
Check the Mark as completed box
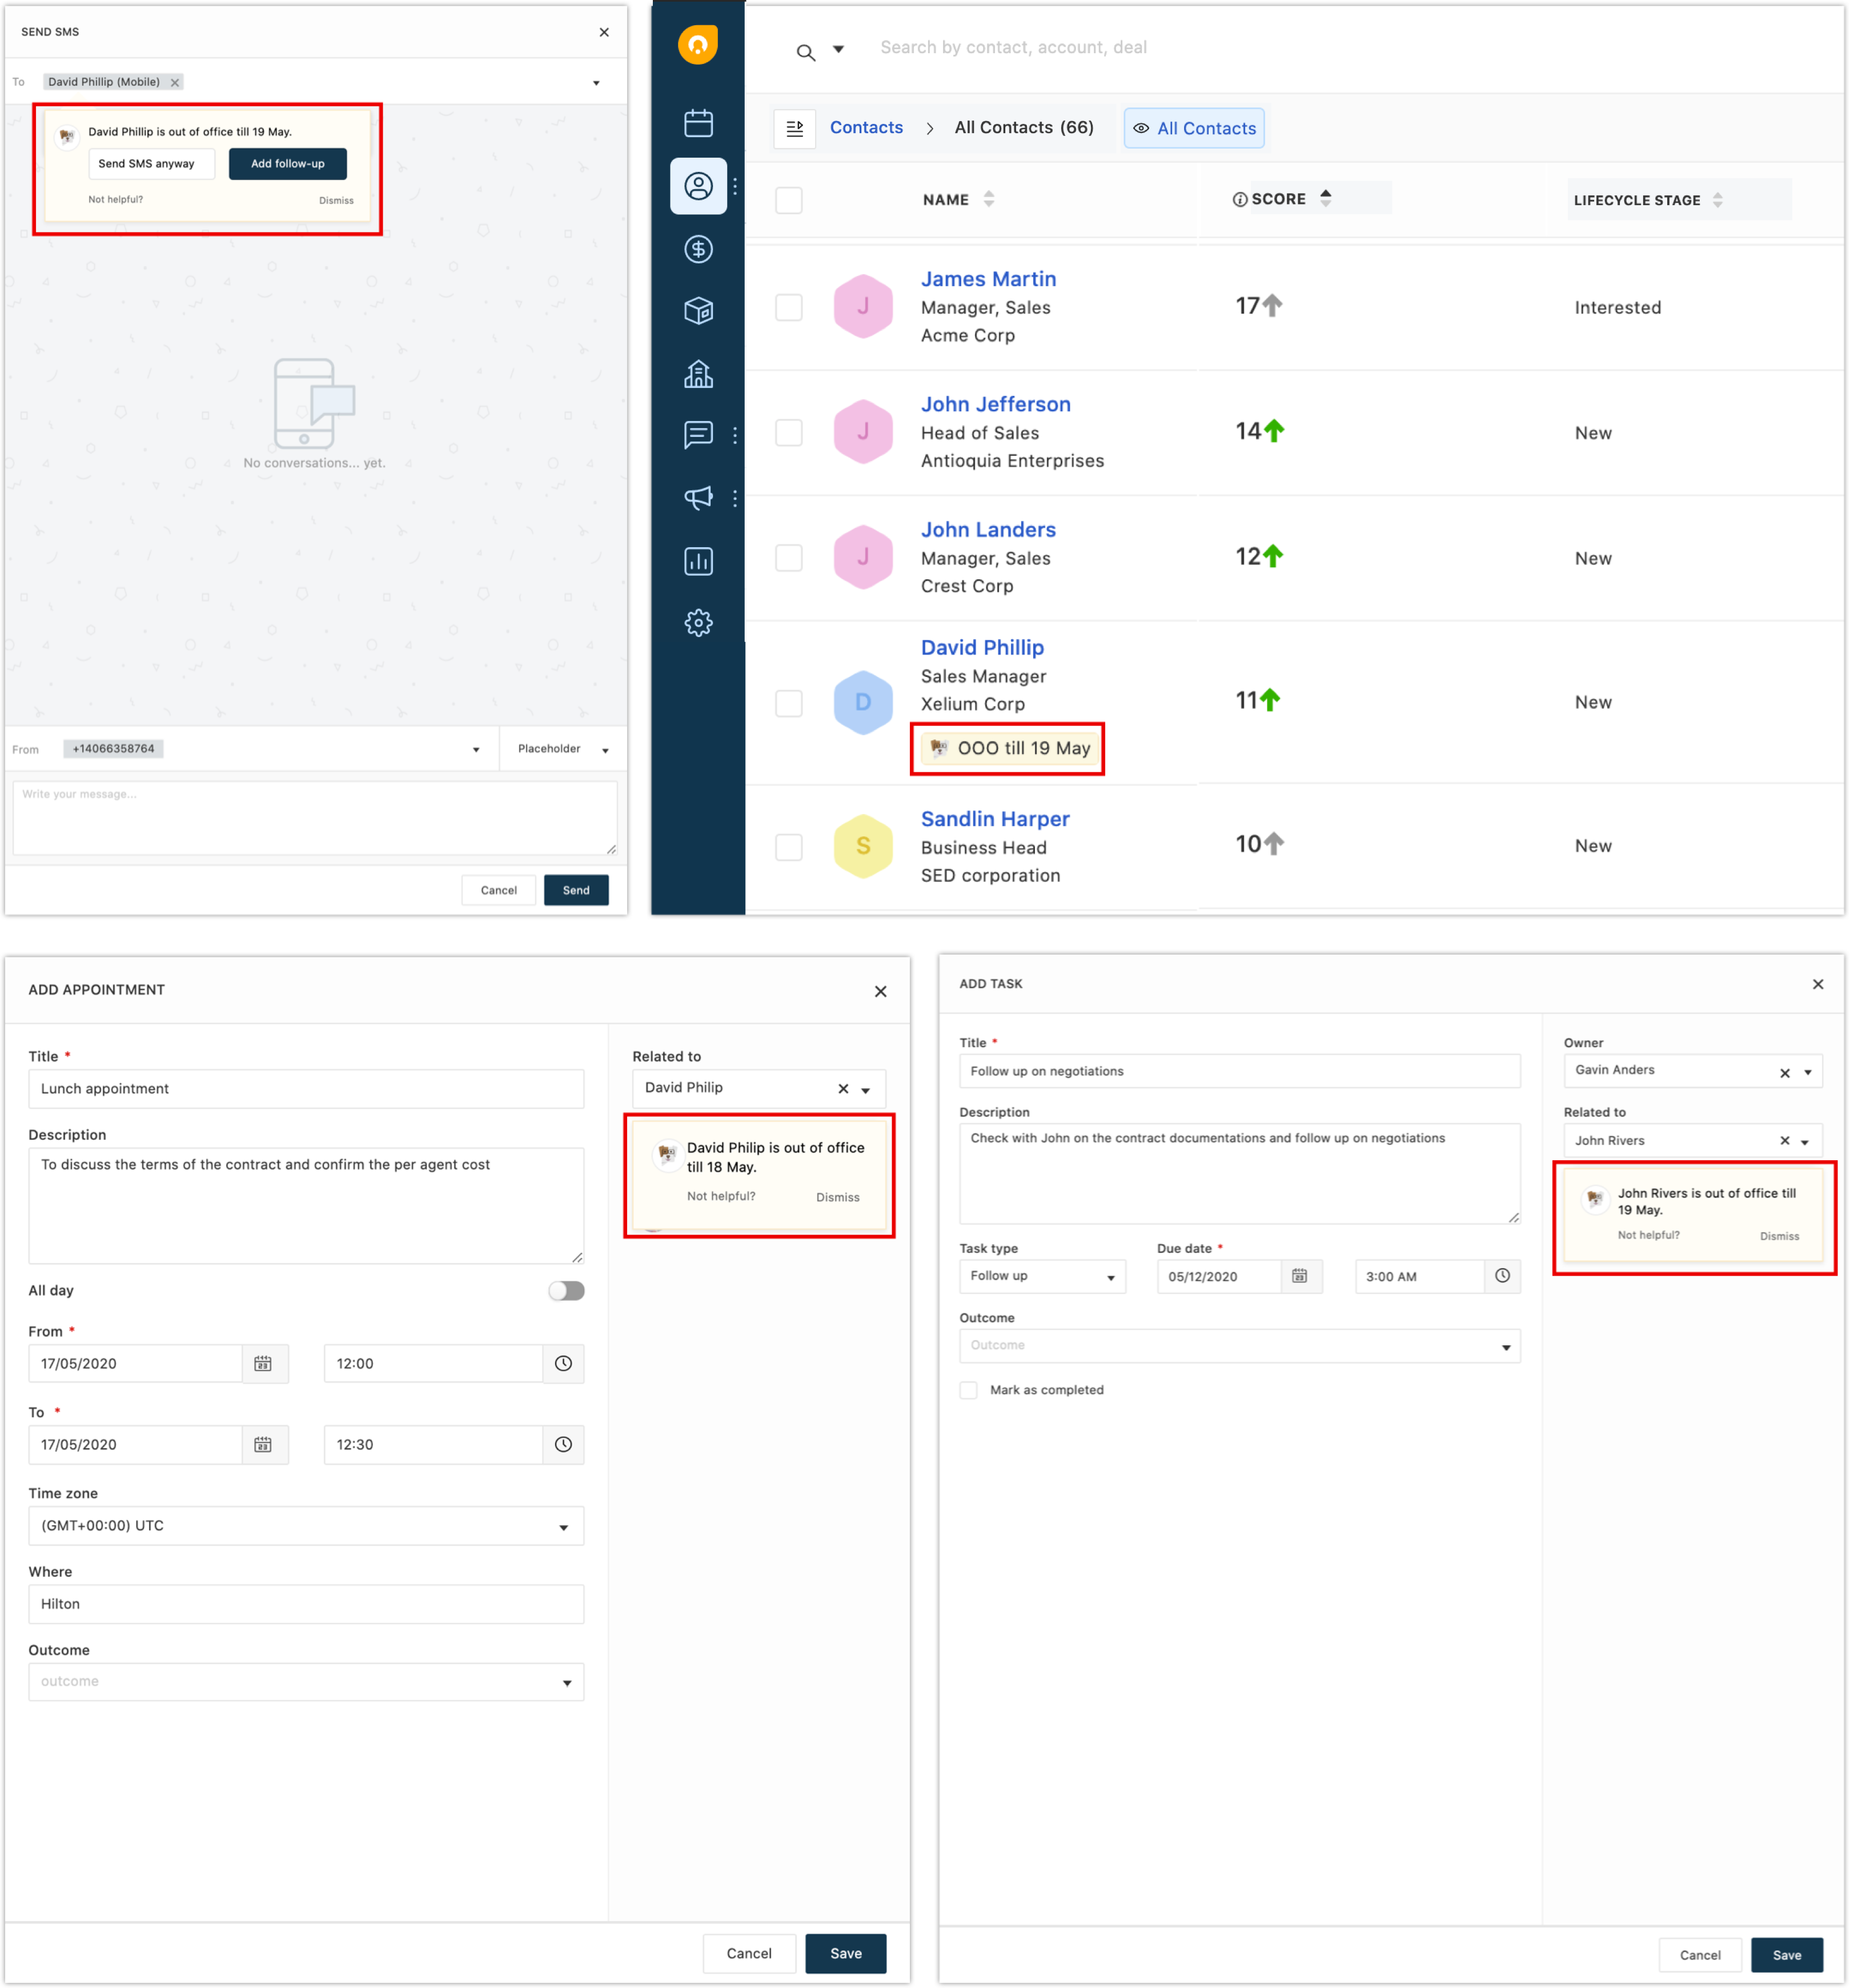click(968, 1390)
